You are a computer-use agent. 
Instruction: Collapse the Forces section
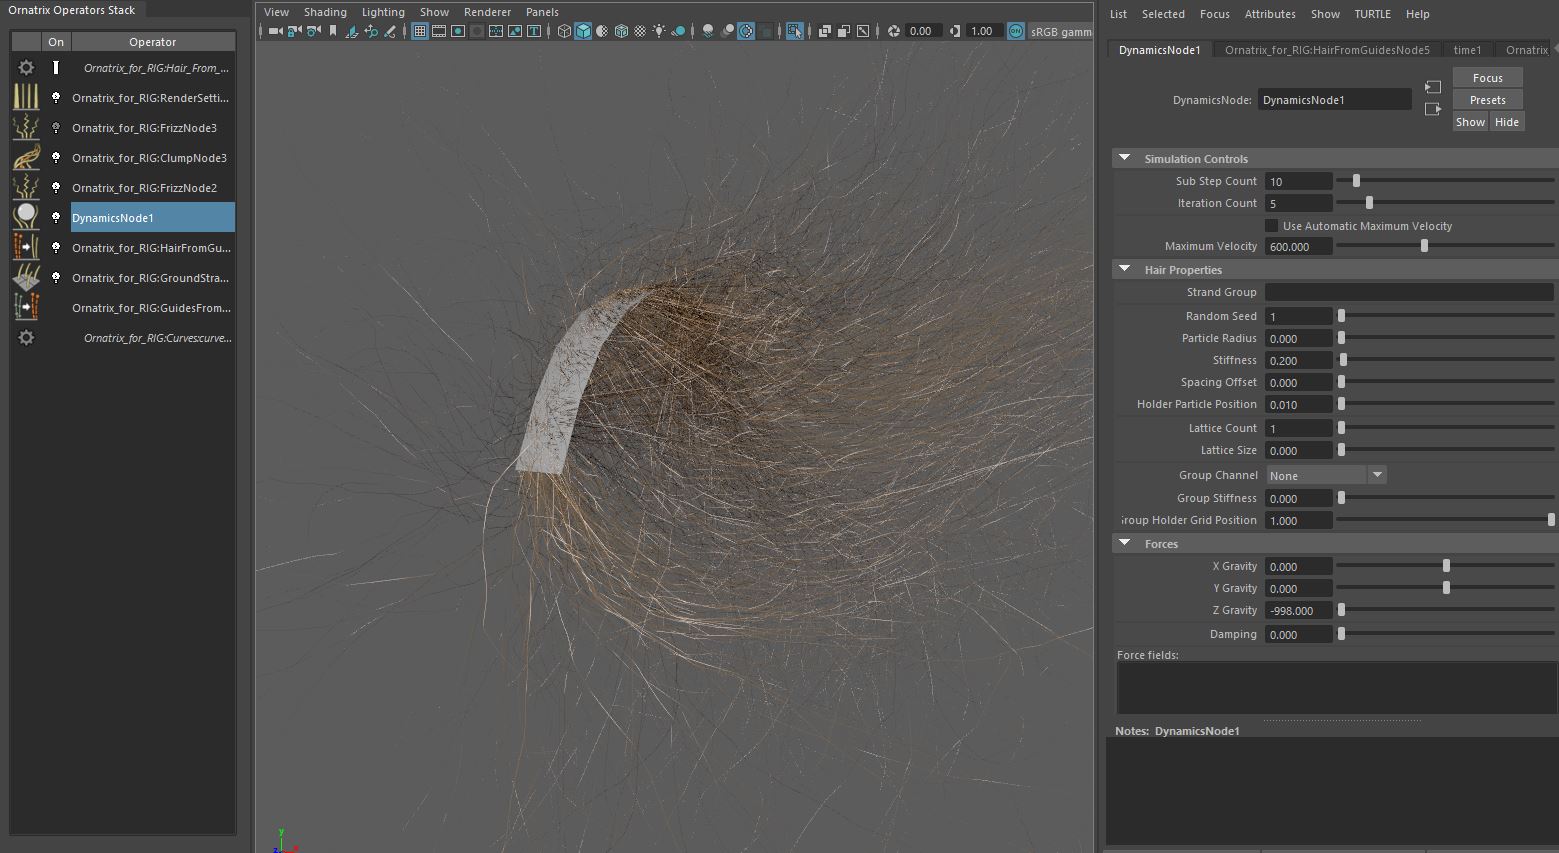tap(1124, 543)
